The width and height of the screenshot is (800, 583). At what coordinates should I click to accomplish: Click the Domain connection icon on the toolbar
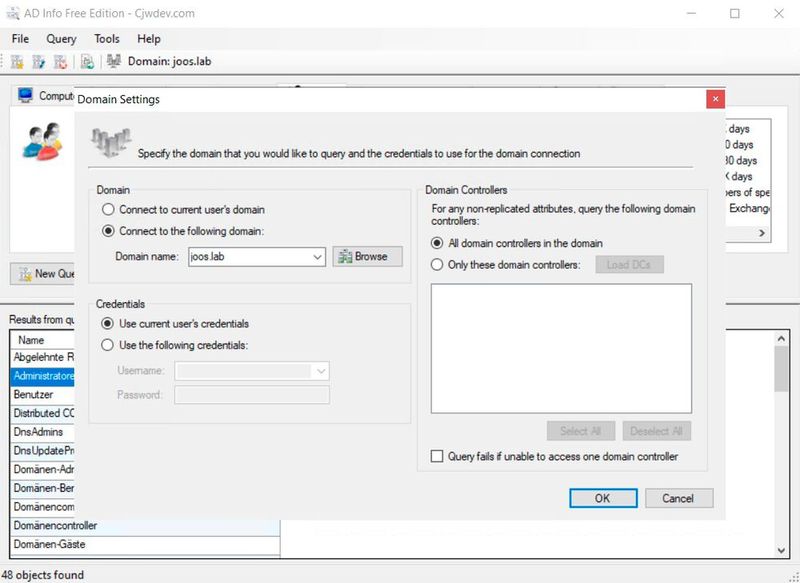pyautogui.click(x=113, y=61)
